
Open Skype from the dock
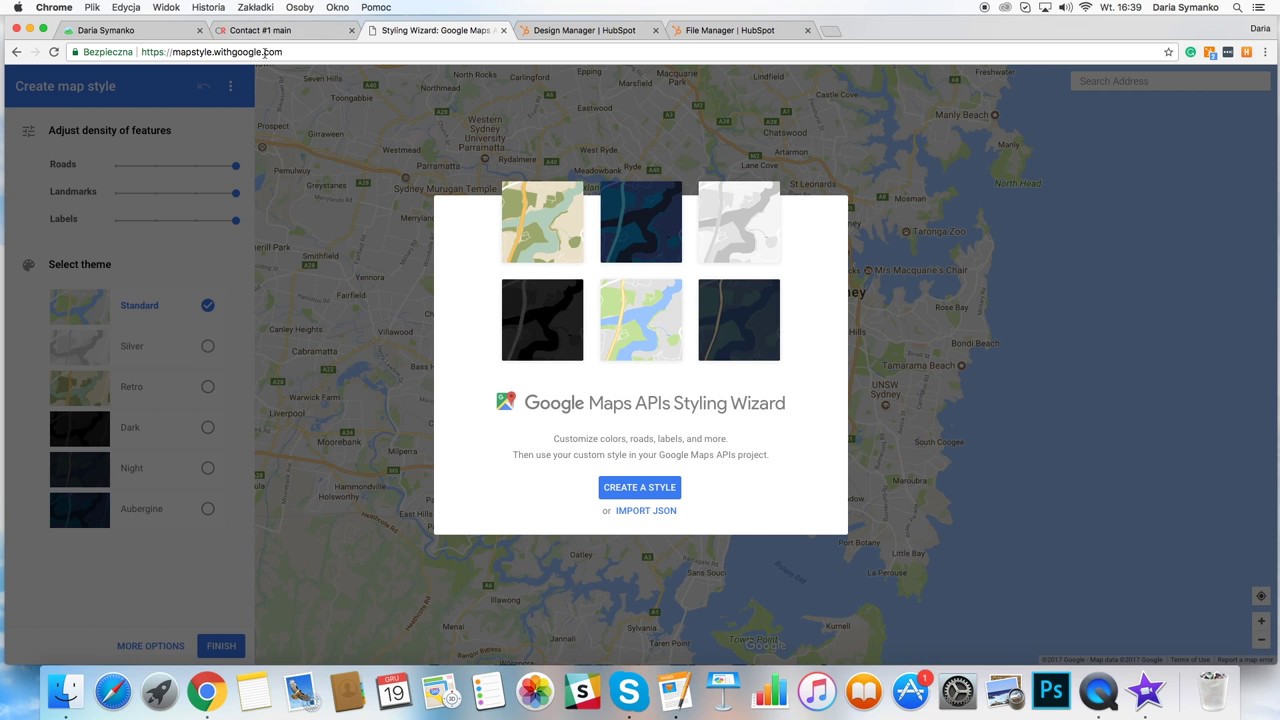[629, 691]
